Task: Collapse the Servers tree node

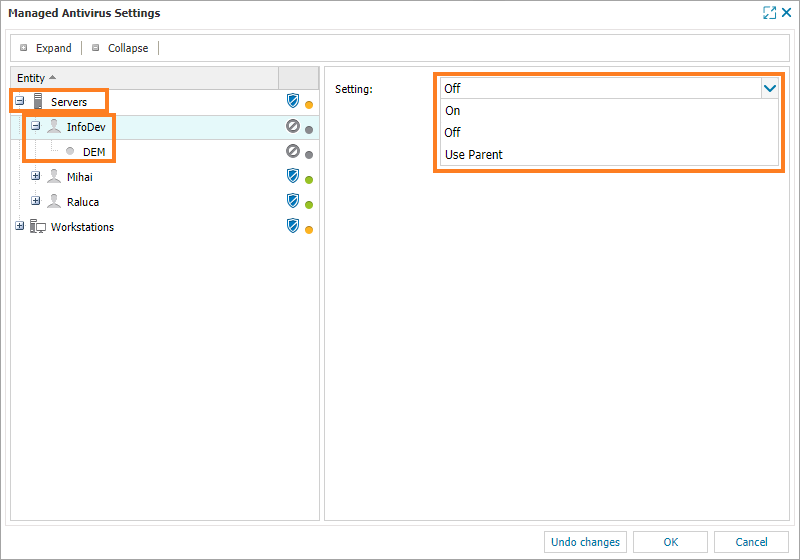Action: [19, 100]
